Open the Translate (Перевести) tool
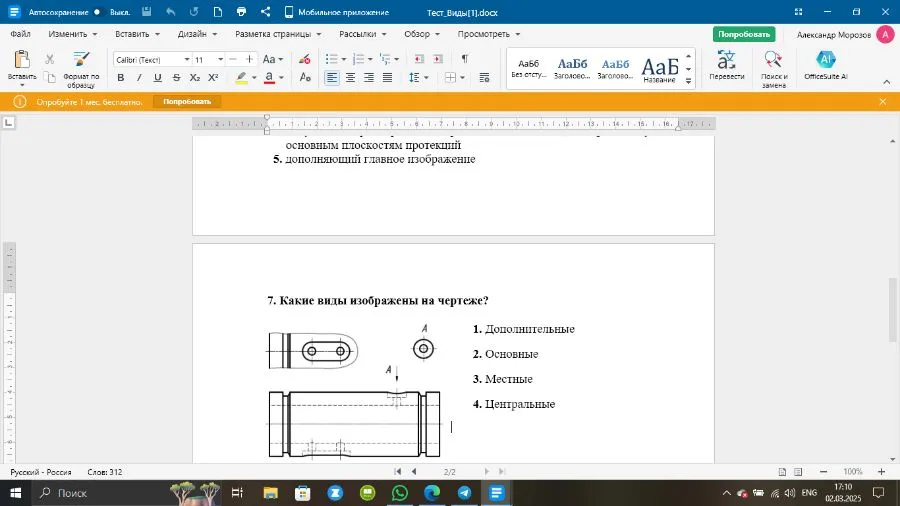Screen dimensions: 900x506 coord(726,66)
